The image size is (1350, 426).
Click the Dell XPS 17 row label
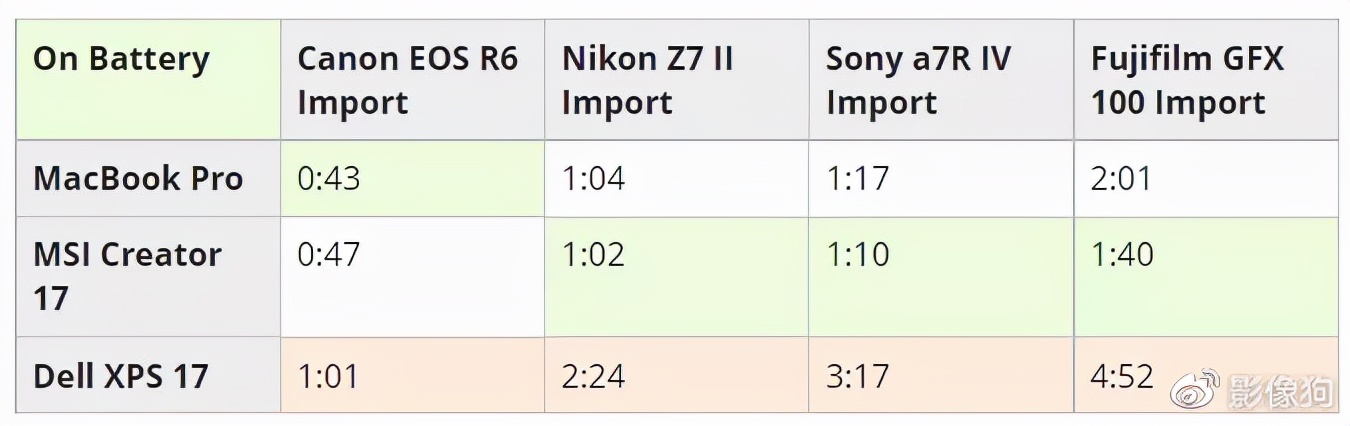tap(121, 376)
